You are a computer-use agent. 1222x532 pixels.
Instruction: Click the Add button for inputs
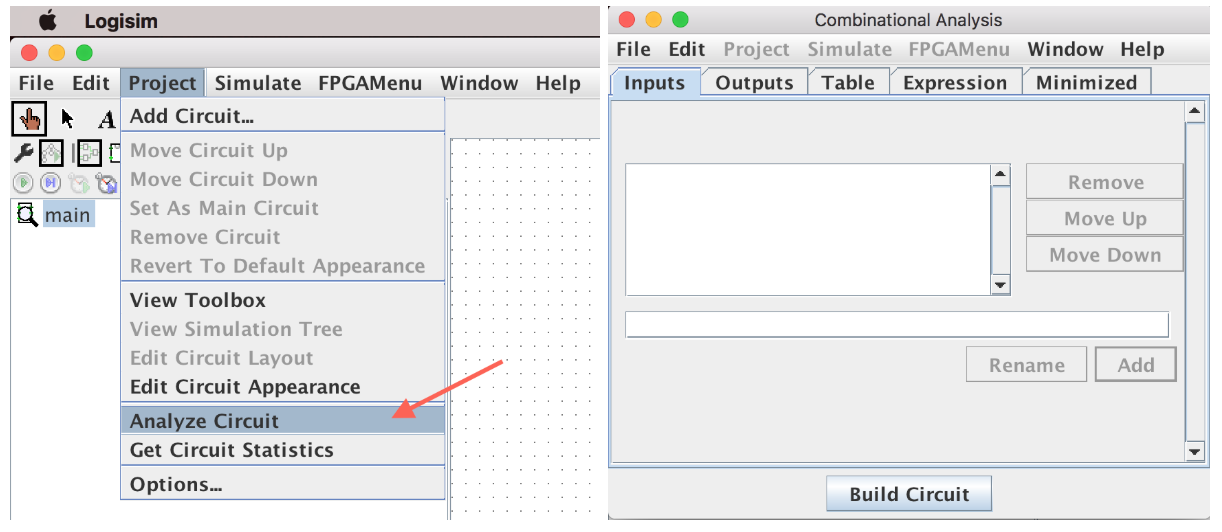(x=1135, y=365)
